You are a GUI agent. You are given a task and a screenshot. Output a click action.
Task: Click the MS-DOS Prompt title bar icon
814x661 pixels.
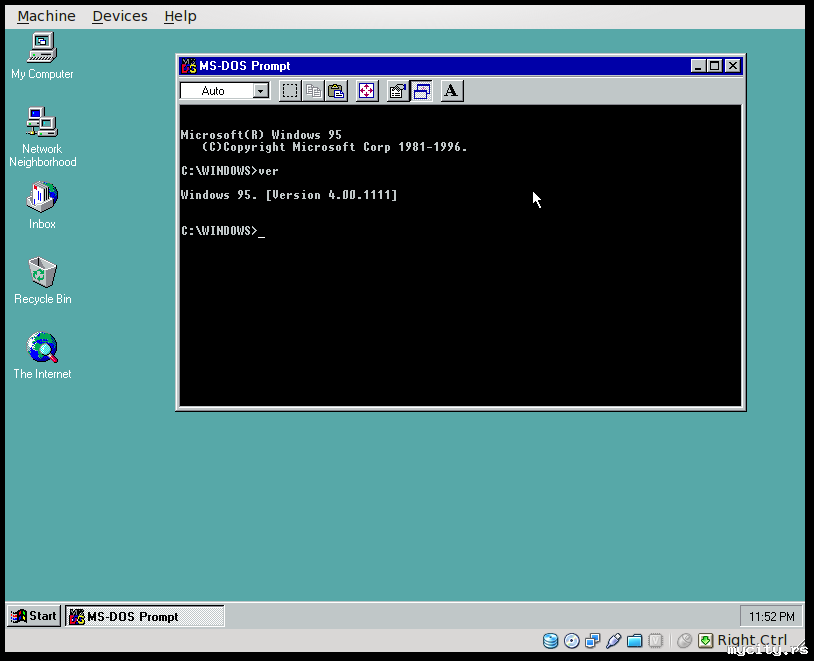point(188,66)
